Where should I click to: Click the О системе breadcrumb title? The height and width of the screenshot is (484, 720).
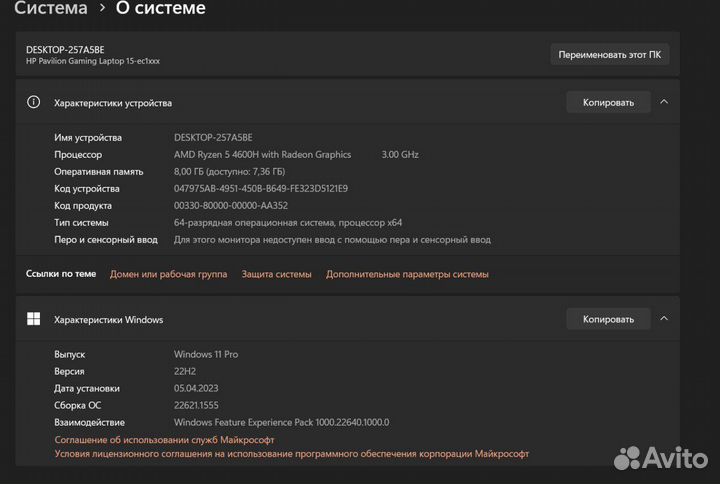tap(161, 8)
